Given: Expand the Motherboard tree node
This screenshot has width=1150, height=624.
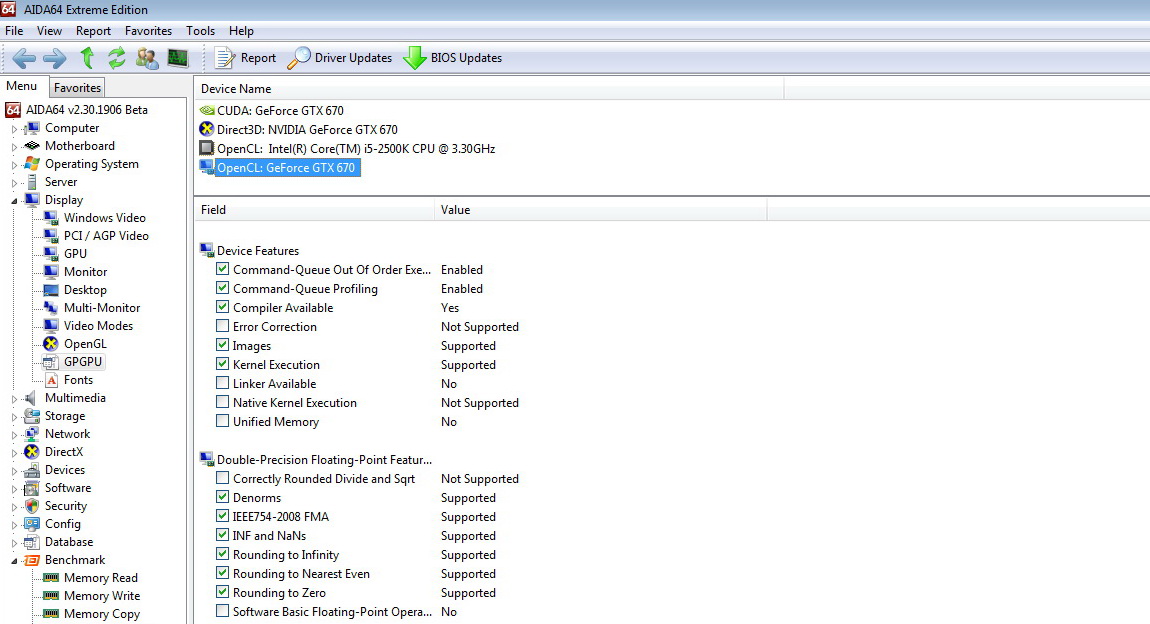Looking at the screenshot, I should coord(14,146).
